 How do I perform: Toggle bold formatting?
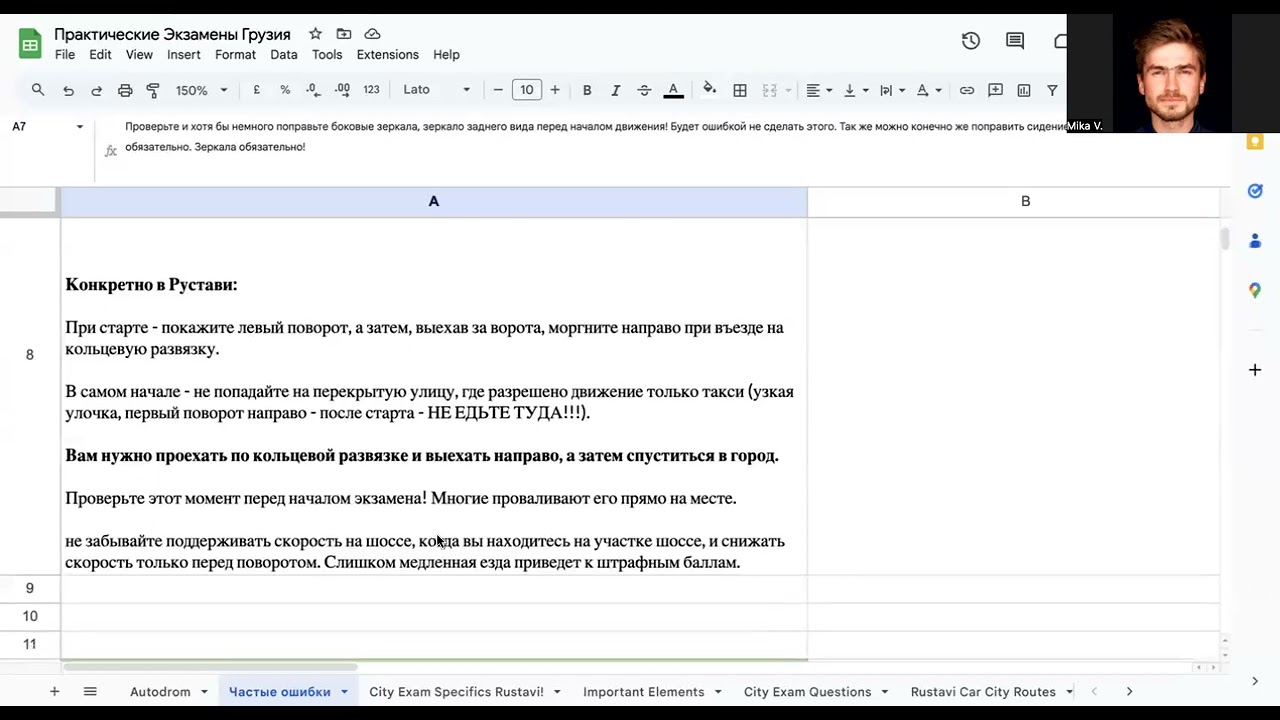click(587, 90)
